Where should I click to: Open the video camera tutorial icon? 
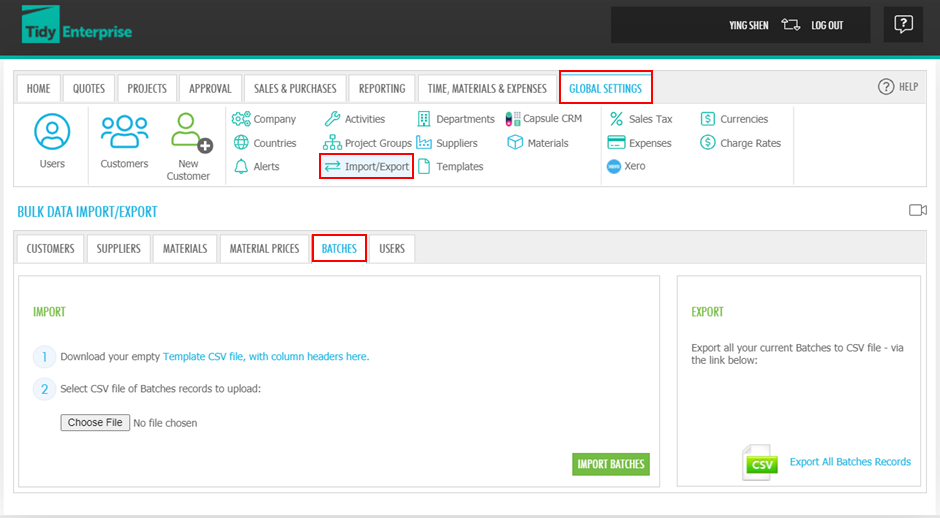917,210
